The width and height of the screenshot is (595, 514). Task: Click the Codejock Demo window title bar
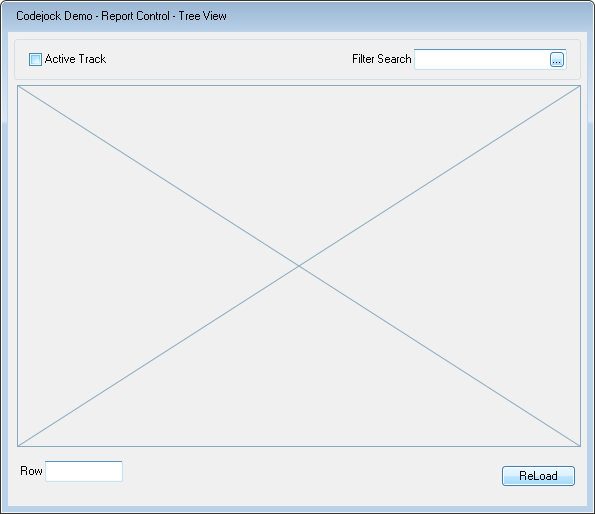298,16
